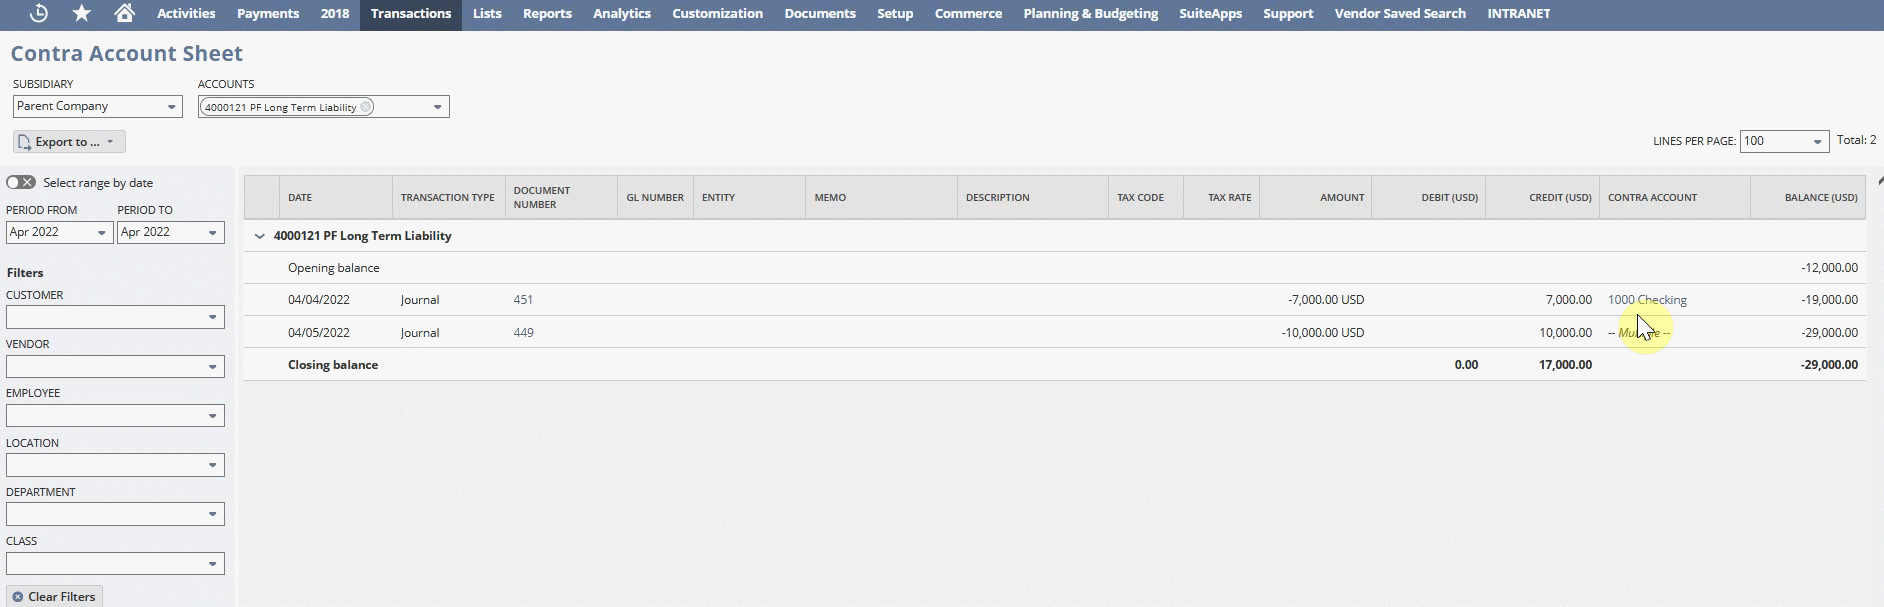Open the Export to dropdown
The image size is (1884, 607).
pyautogui.click(x=69, y=142)
